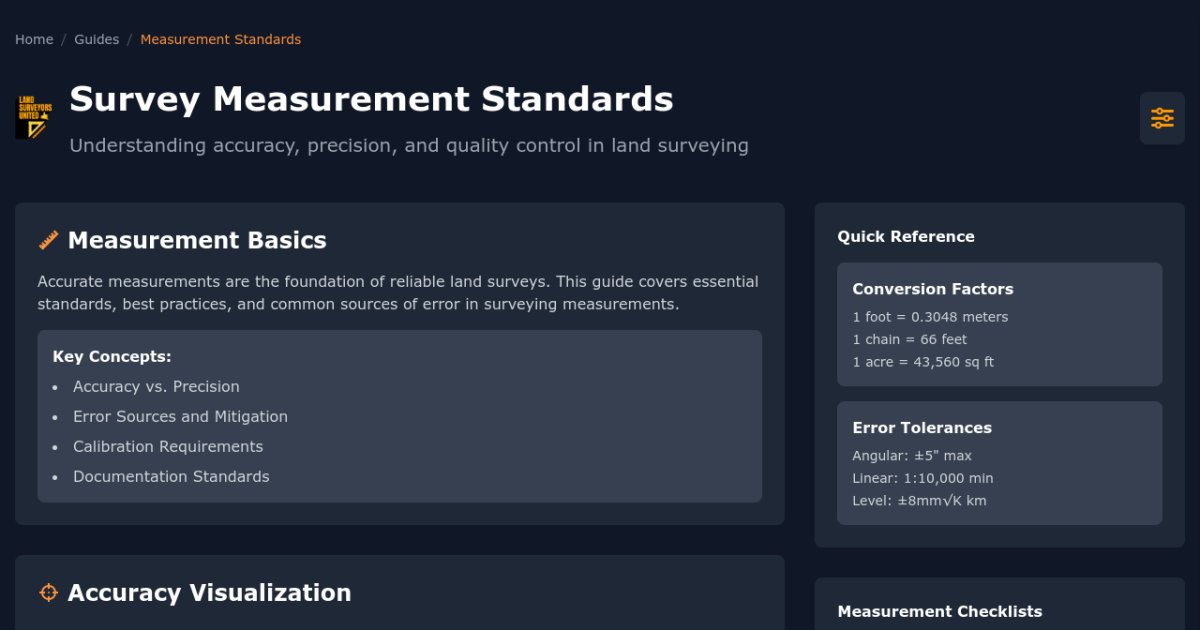Screen dimensions: 1200x630
Task: Click the Calibration Requirements list item
Action: pos(168,447)
